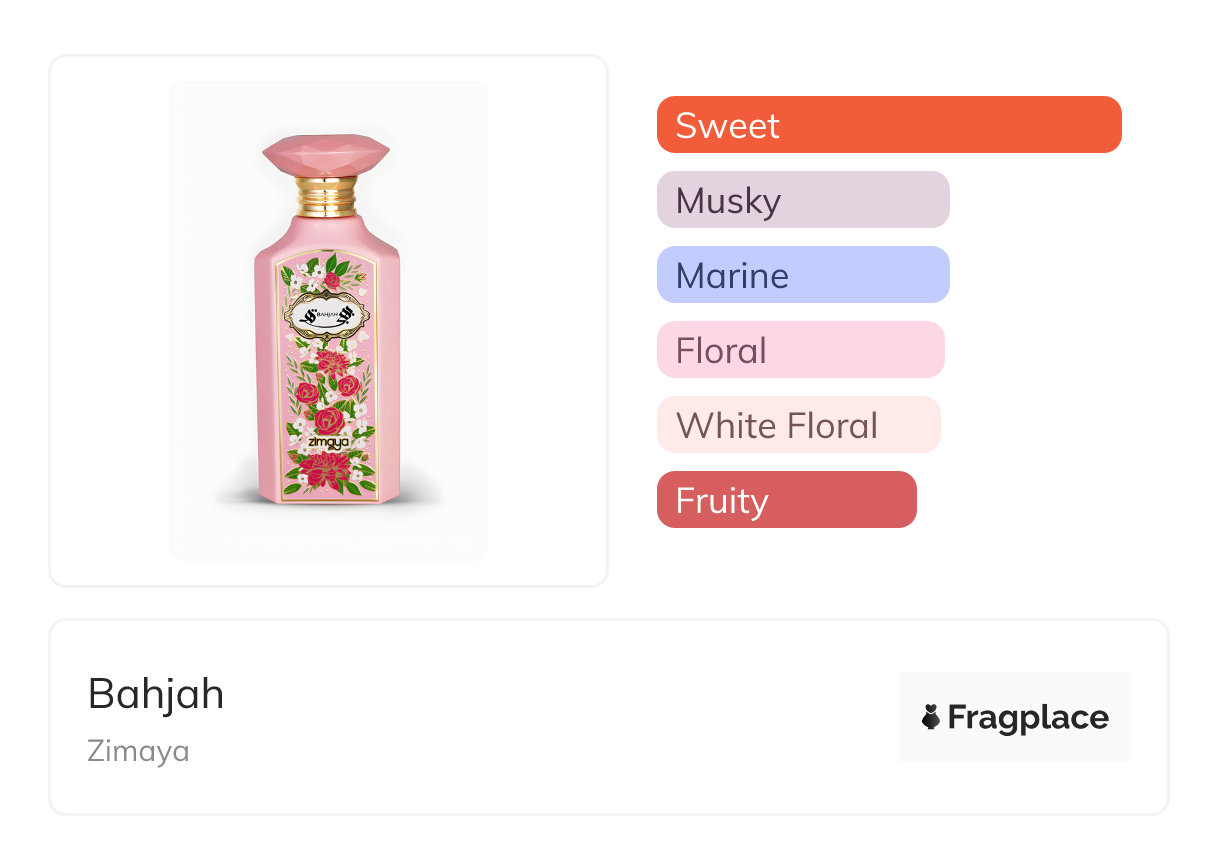Select the White Floral accord bar
Viewport: 1218px width, 864px height.
click(799, 425)
